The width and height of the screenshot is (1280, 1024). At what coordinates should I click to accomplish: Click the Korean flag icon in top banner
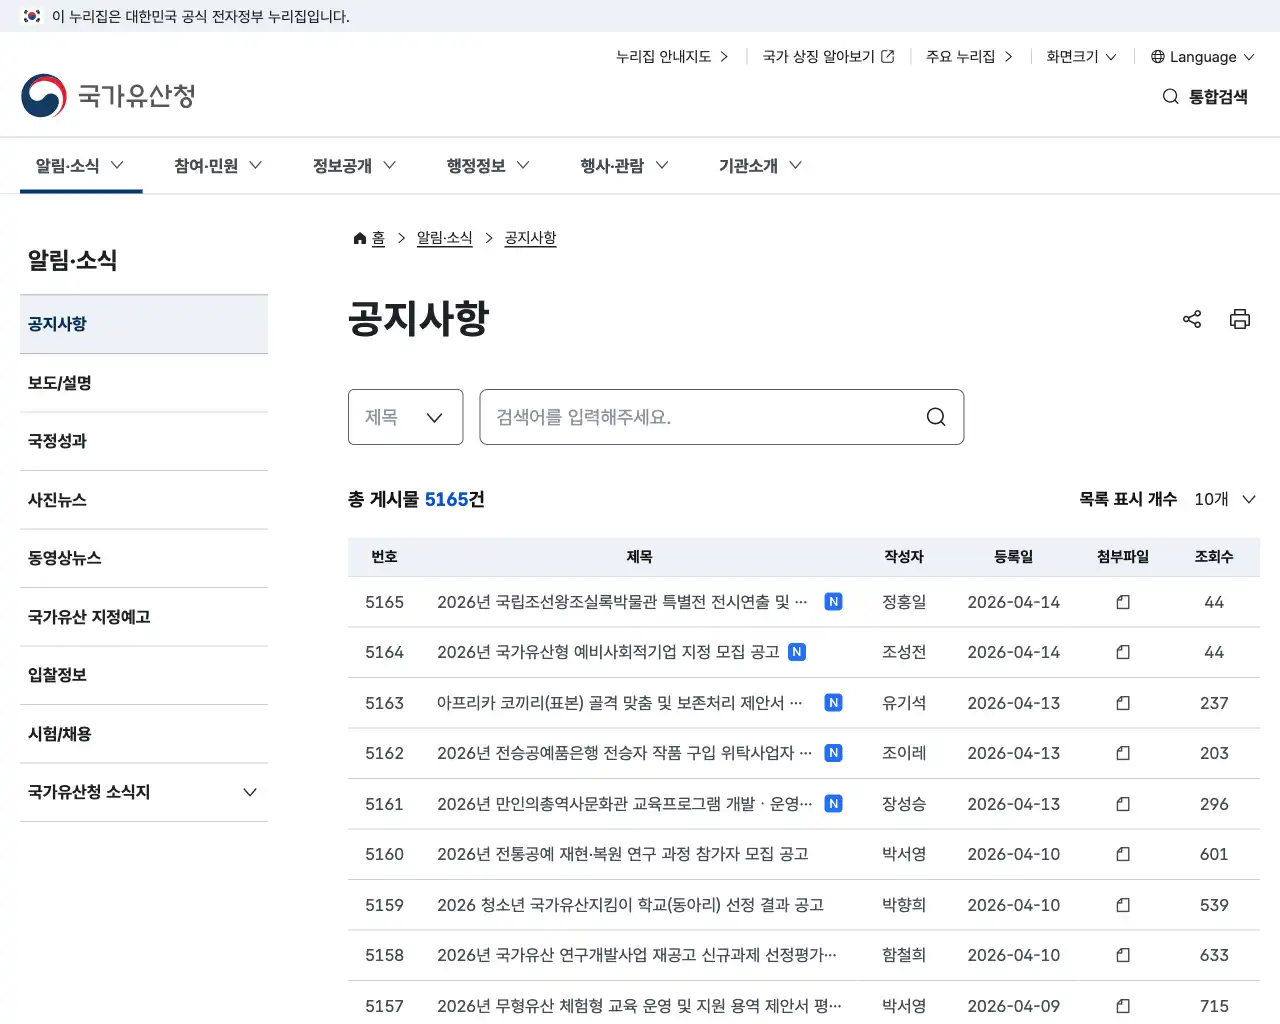point(32,16)
